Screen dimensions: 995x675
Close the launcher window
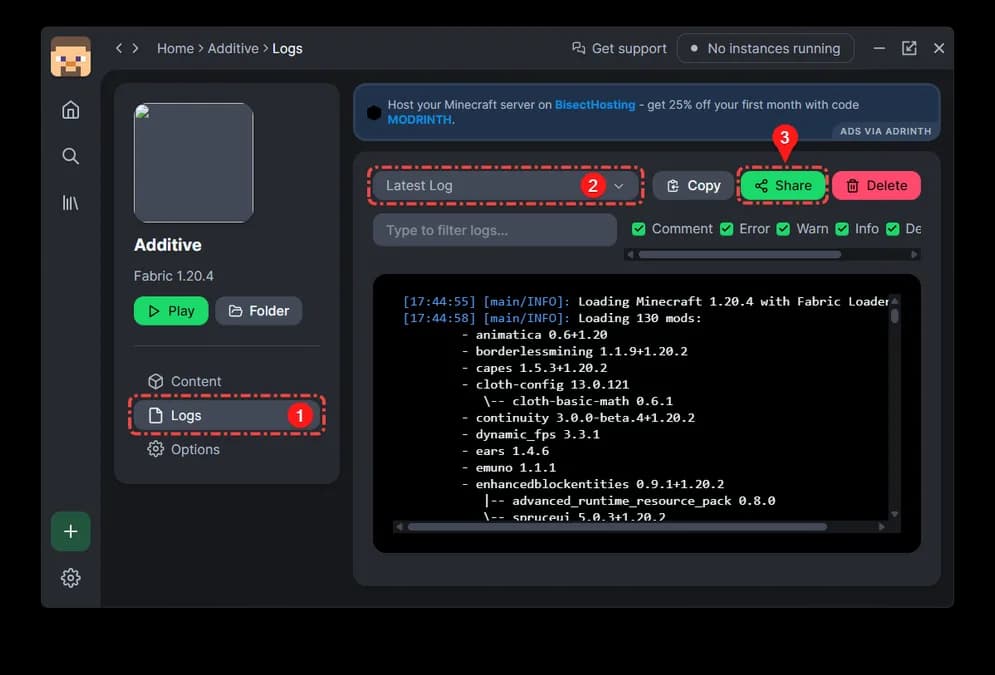[939, 48]
